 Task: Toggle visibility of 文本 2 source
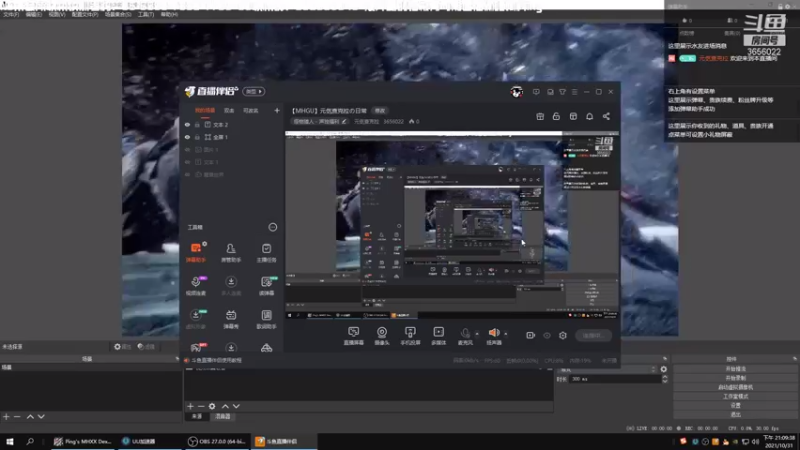point(187,124)
